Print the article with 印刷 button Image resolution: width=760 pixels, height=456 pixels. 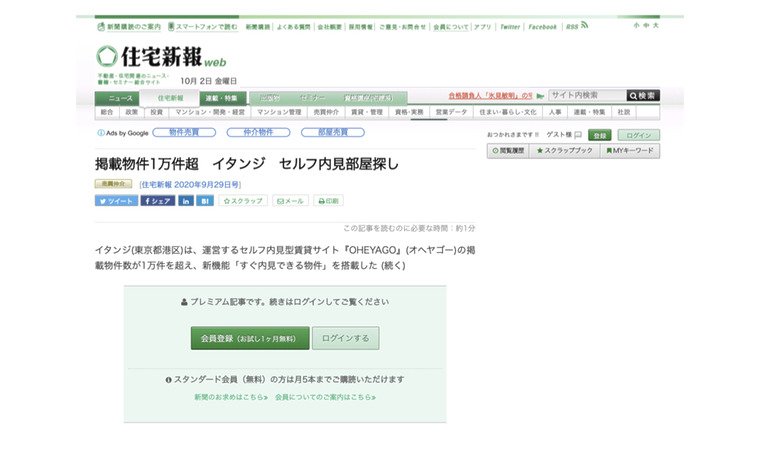tap(329, 201)
